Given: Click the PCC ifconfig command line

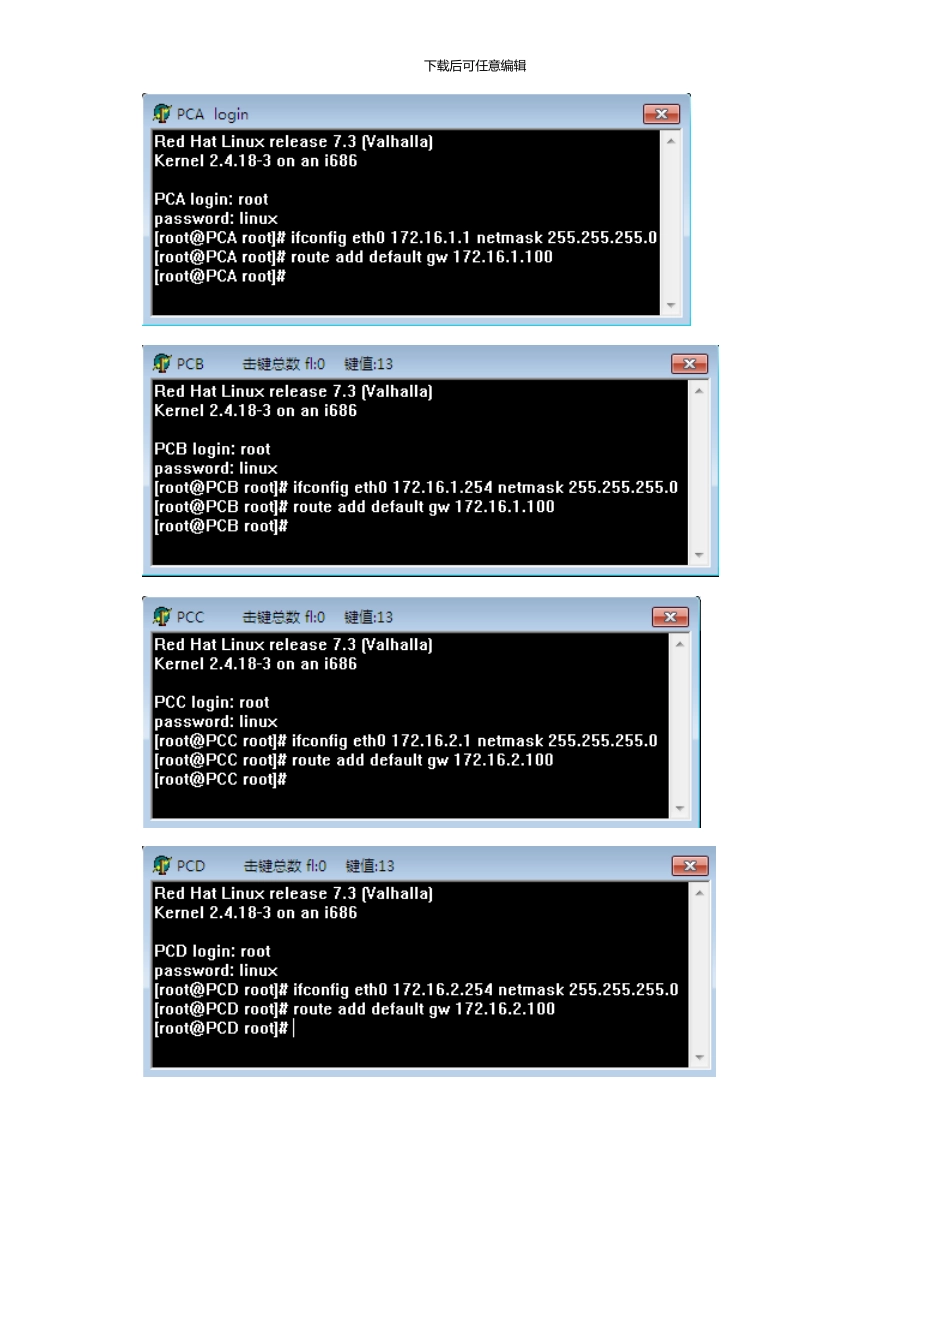Looking at the screenshot, I should click(x=406, y=741).
